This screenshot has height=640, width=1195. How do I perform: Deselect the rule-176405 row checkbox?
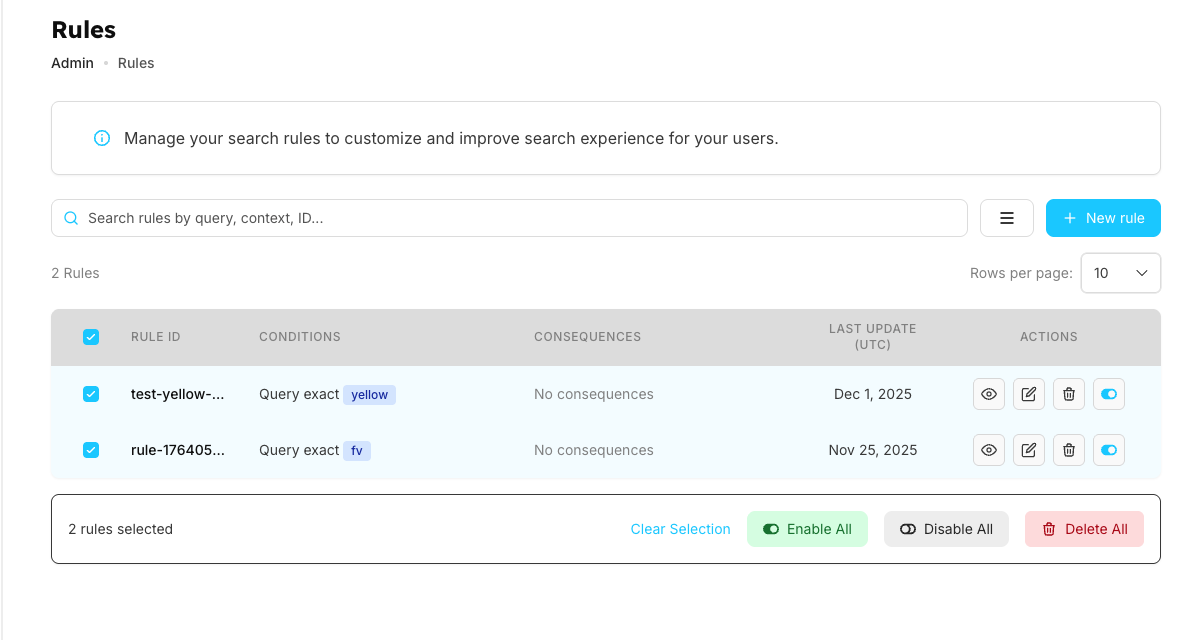[x=91, y=450]
